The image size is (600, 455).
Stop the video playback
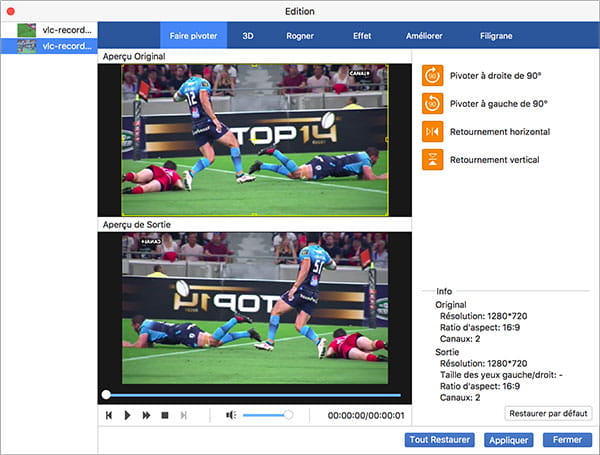(165, 415)
